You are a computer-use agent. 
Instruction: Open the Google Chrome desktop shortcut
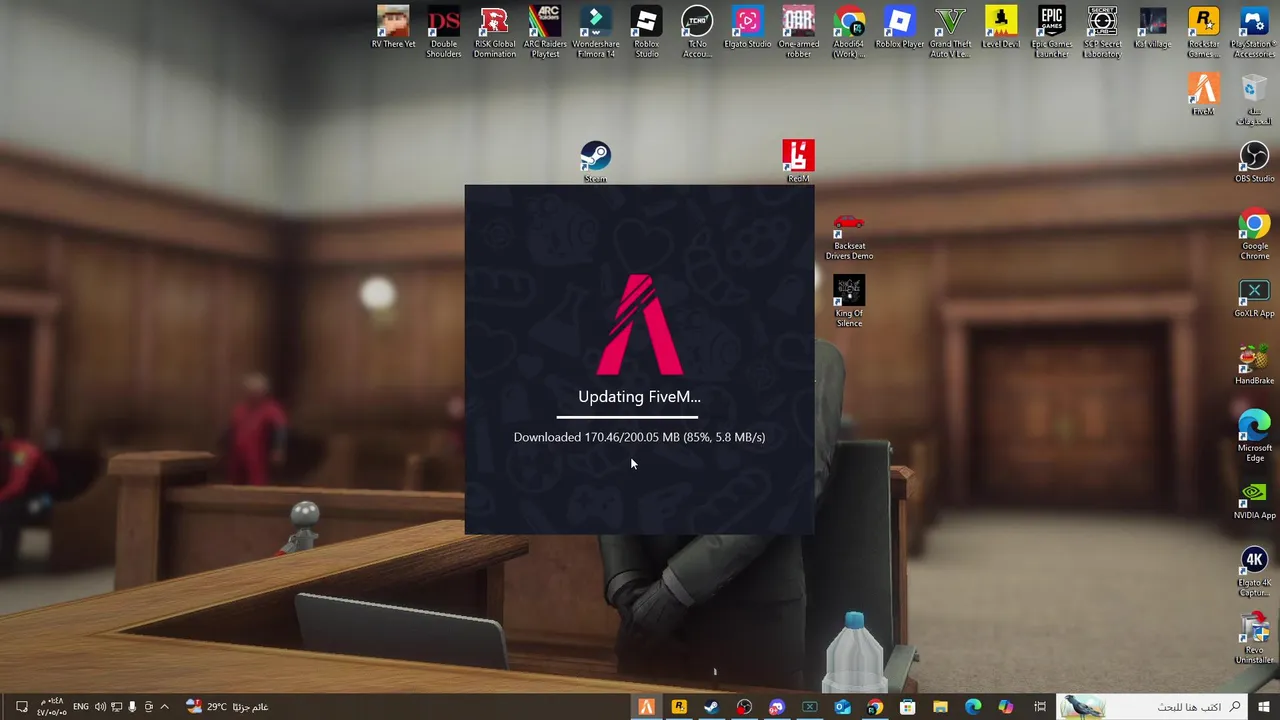point(1254,236)
